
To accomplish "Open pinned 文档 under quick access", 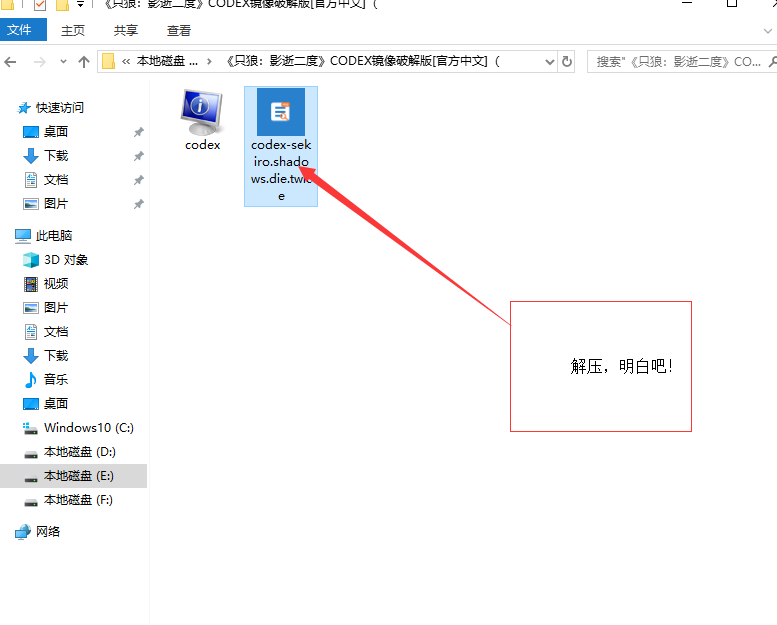I will pos(56,179).
